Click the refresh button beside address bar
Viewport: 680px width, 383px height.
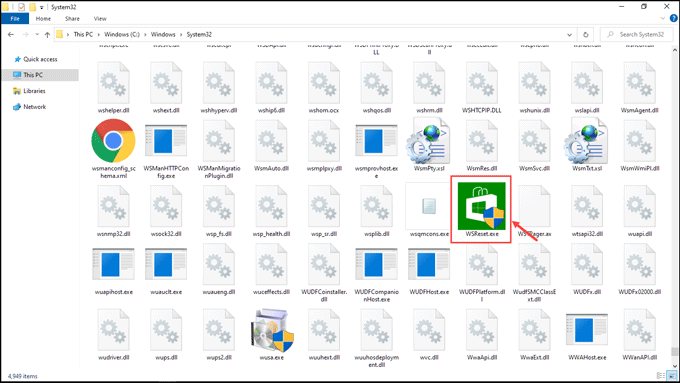585,34
